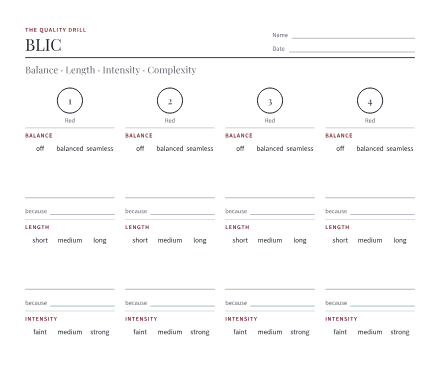Click the BLIC title heading
This screenshot has height=373, width=440.
click(43, 45)
